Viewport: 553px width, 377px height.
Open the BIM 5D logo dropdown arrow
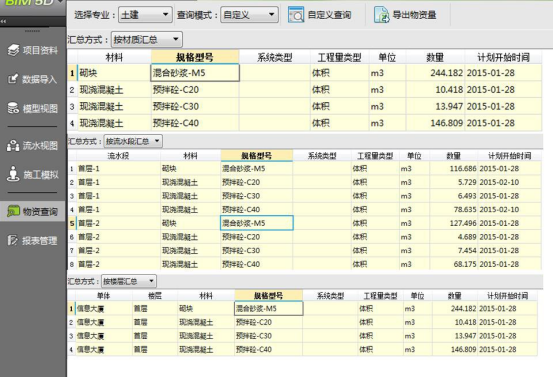tap(61, 1)
